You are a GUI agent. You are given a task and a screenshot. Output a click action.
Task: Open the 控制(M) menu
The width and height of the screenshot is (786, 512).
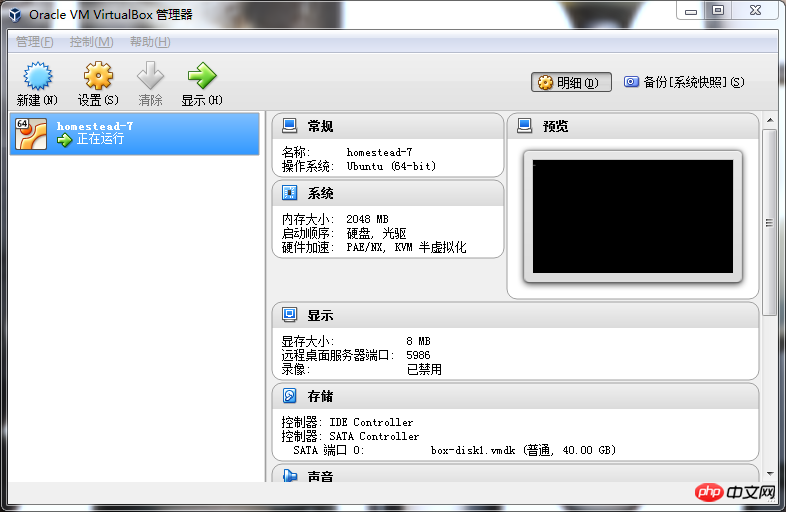91,42
